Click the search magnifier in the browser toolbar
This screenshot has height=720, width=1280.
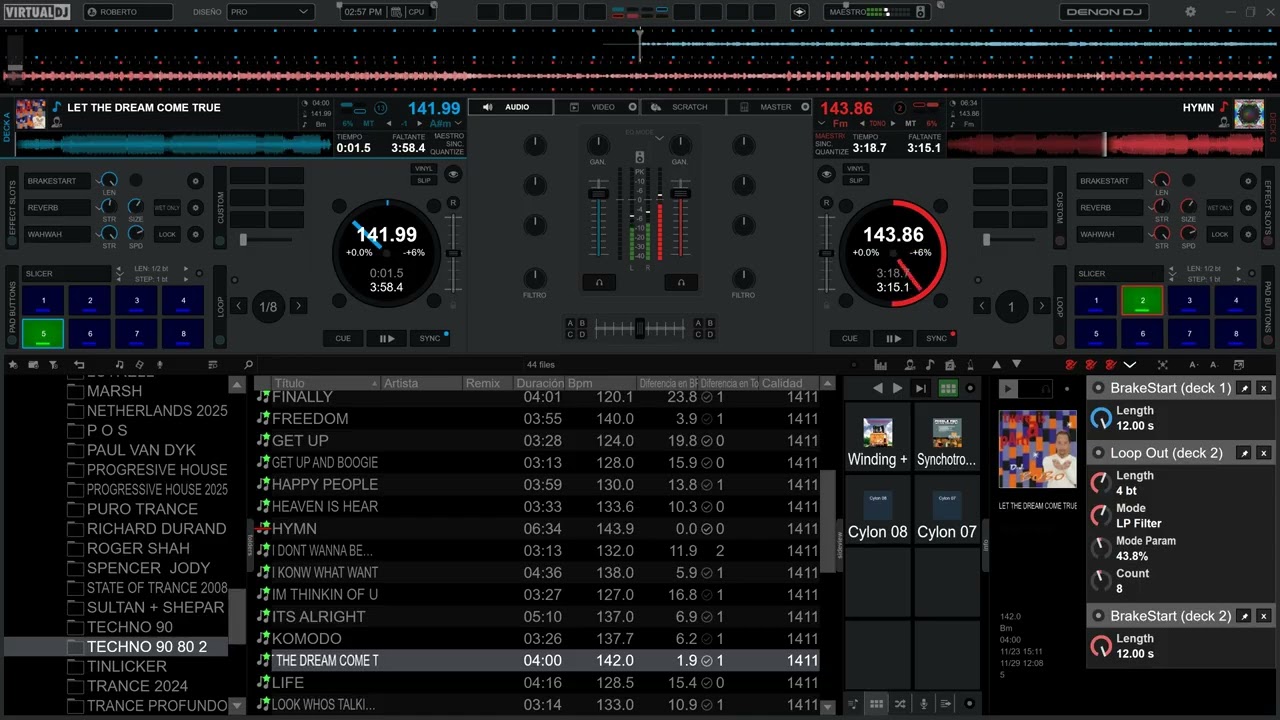249,365
